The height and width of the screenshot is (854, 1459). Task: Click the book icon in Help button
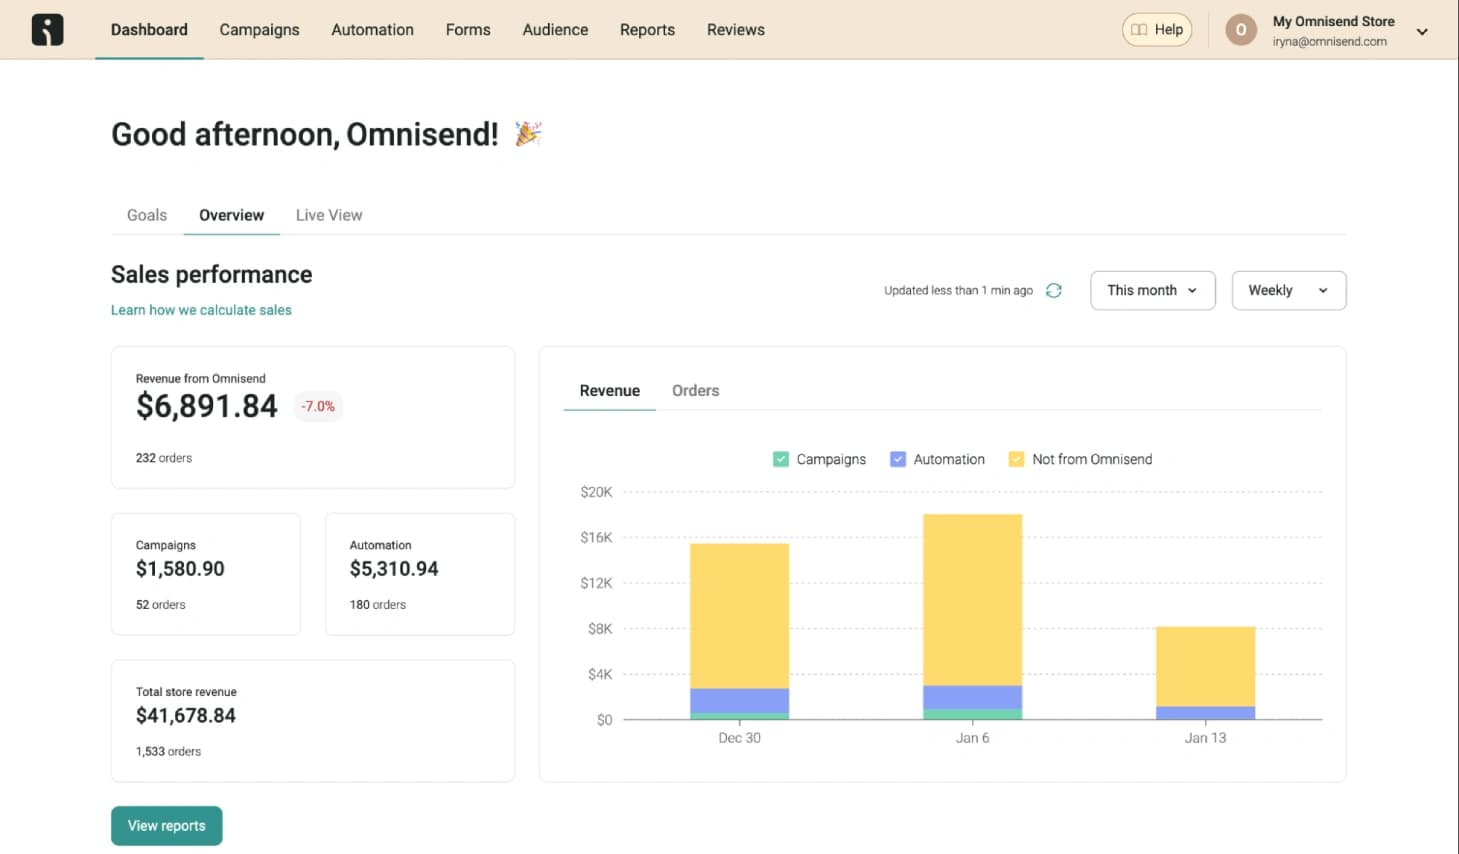pos(1139,30)
